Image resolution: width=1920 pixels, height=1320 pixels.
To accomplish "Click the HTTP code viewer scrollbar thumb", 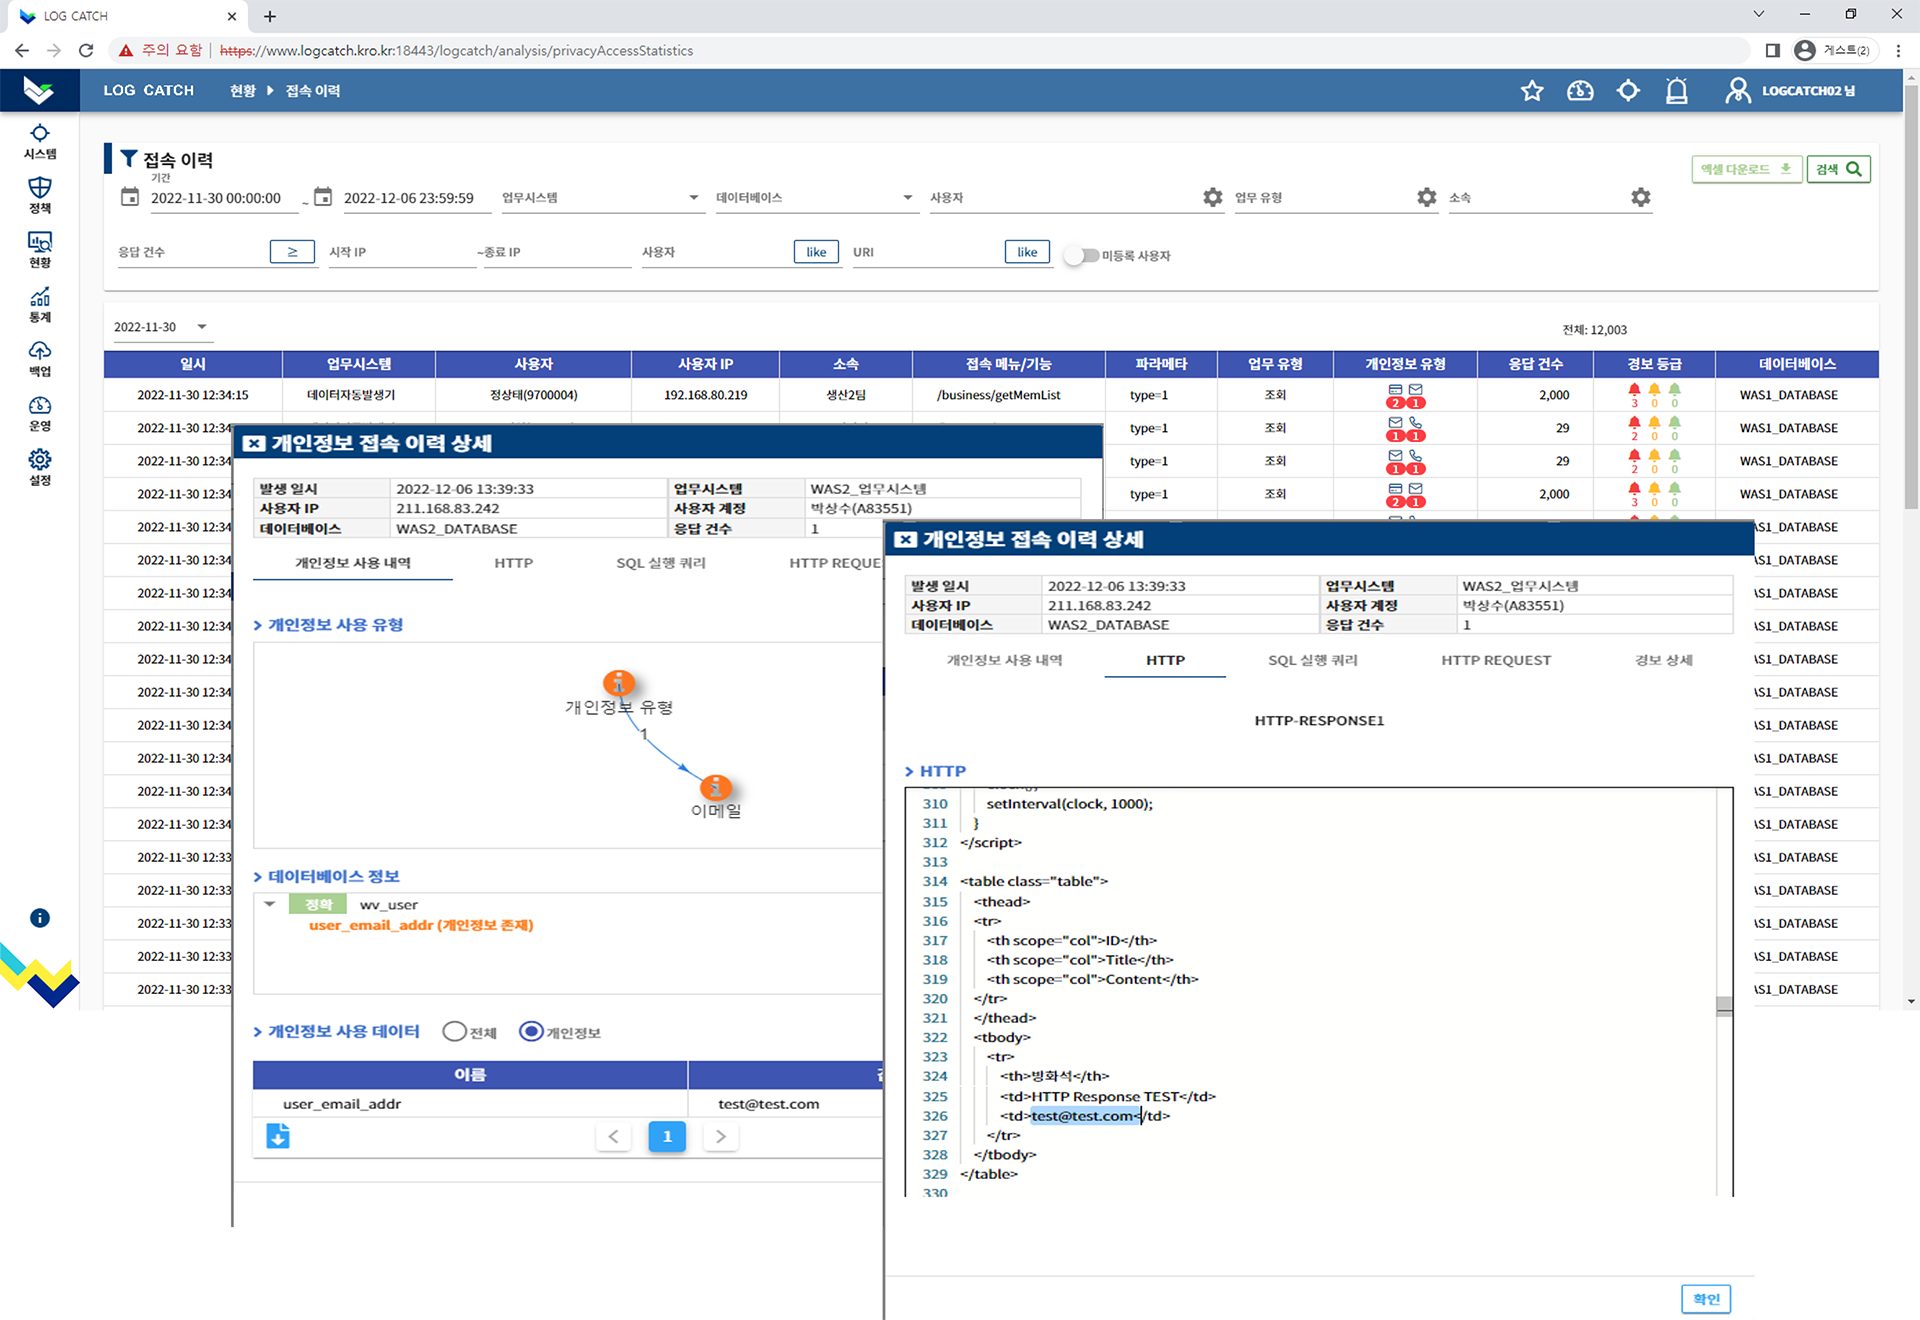I will pos(1724,1006).
